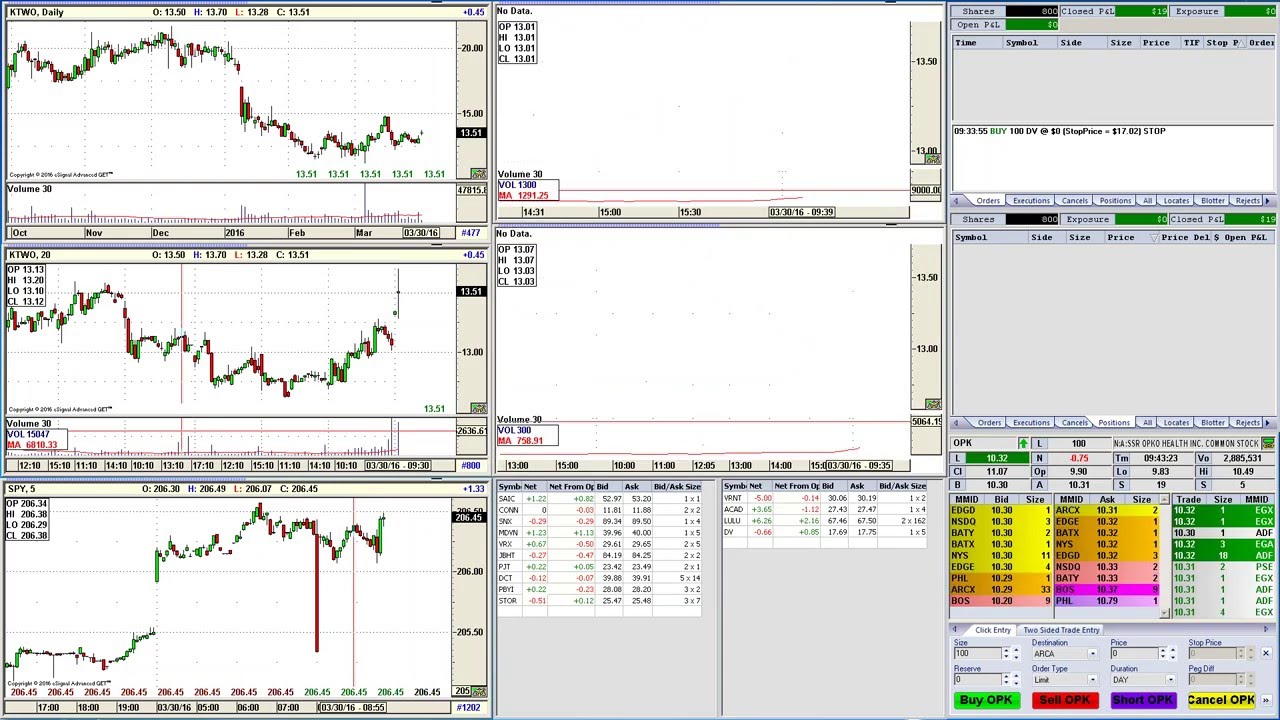Click the Cancel OPK button
1280x720 pixels.
point(1221,700)
